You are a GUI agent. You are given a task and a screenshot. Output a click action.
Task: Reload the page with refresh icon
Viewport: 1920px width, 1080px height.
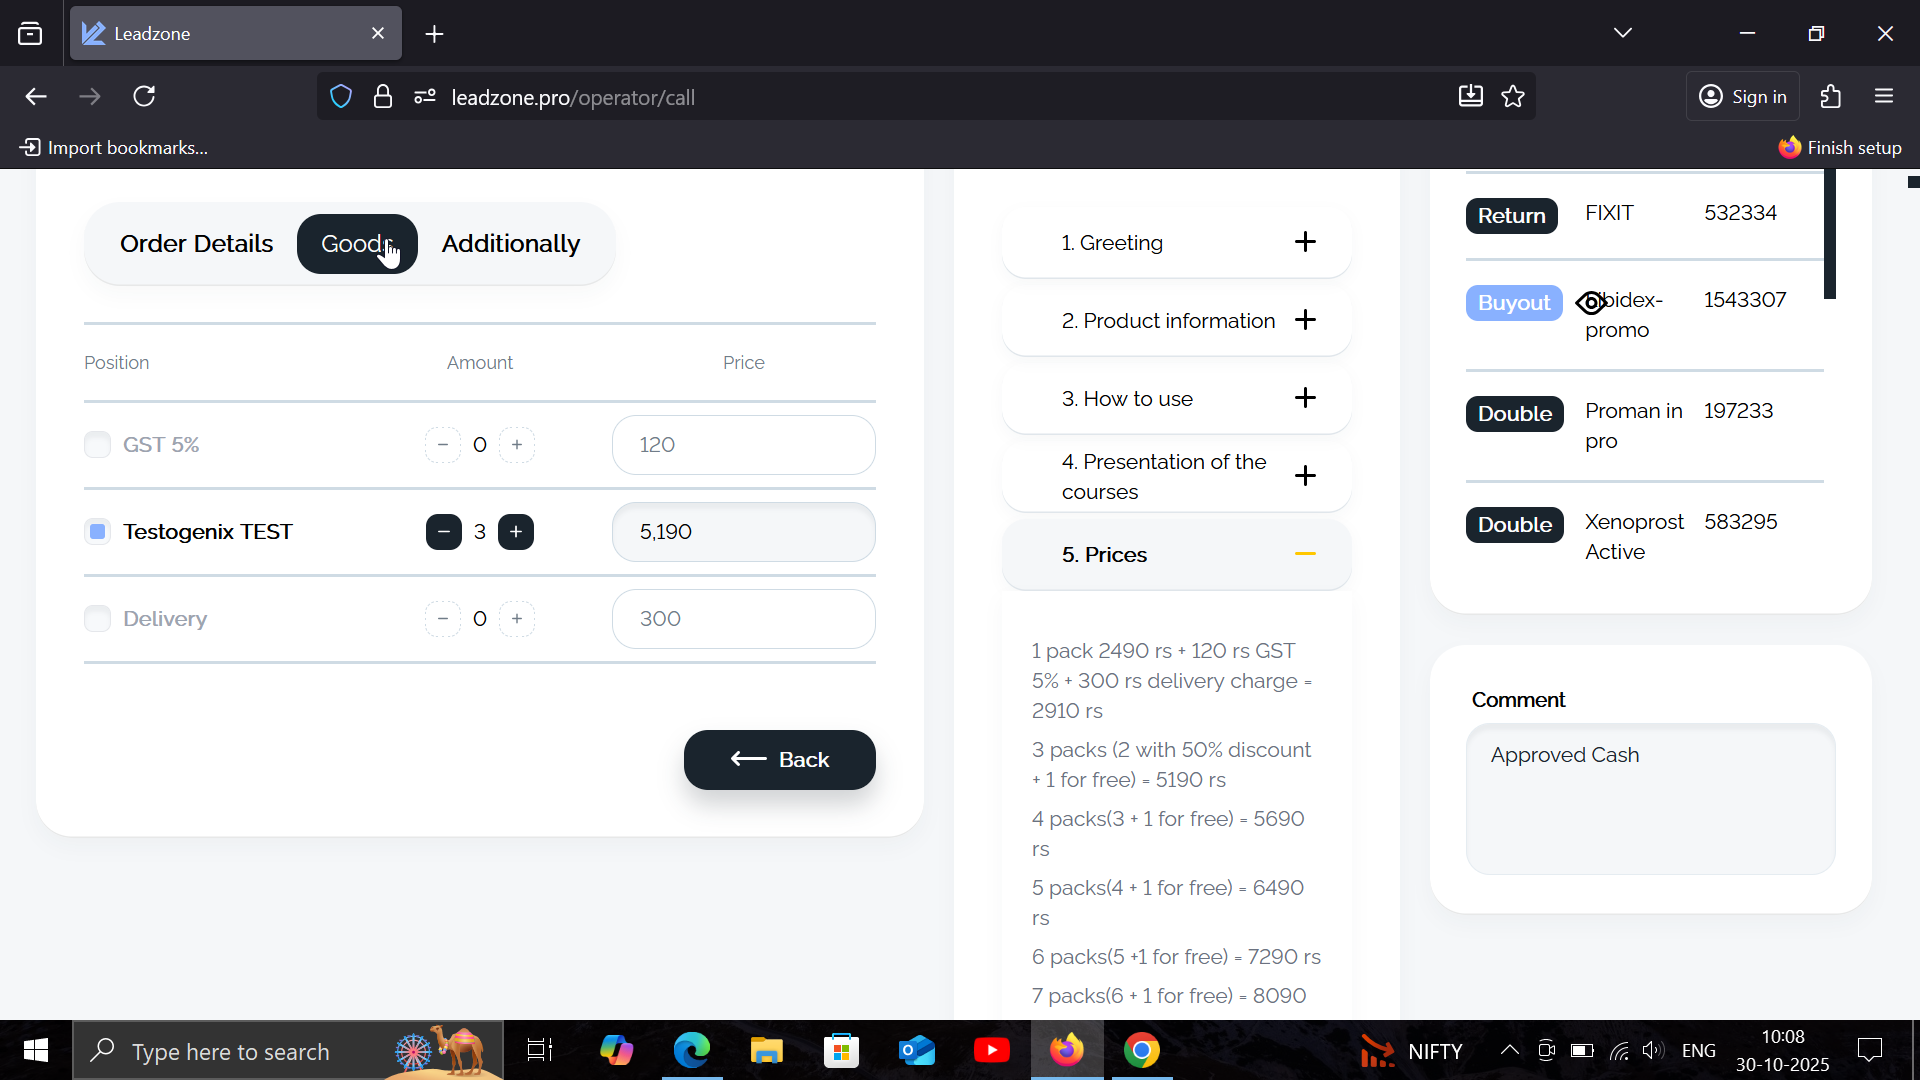tap(144, 97)
